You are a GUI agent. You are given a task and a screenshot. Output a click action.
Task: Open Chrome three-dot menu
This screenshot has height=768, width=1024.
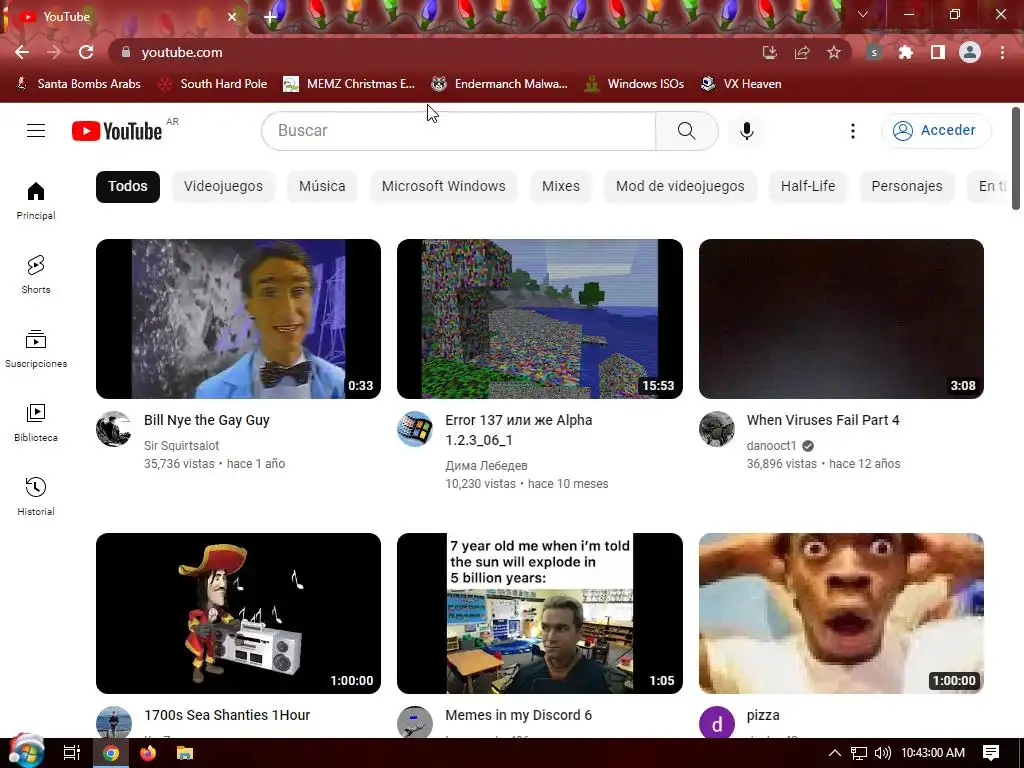[x=1002, y=52]
